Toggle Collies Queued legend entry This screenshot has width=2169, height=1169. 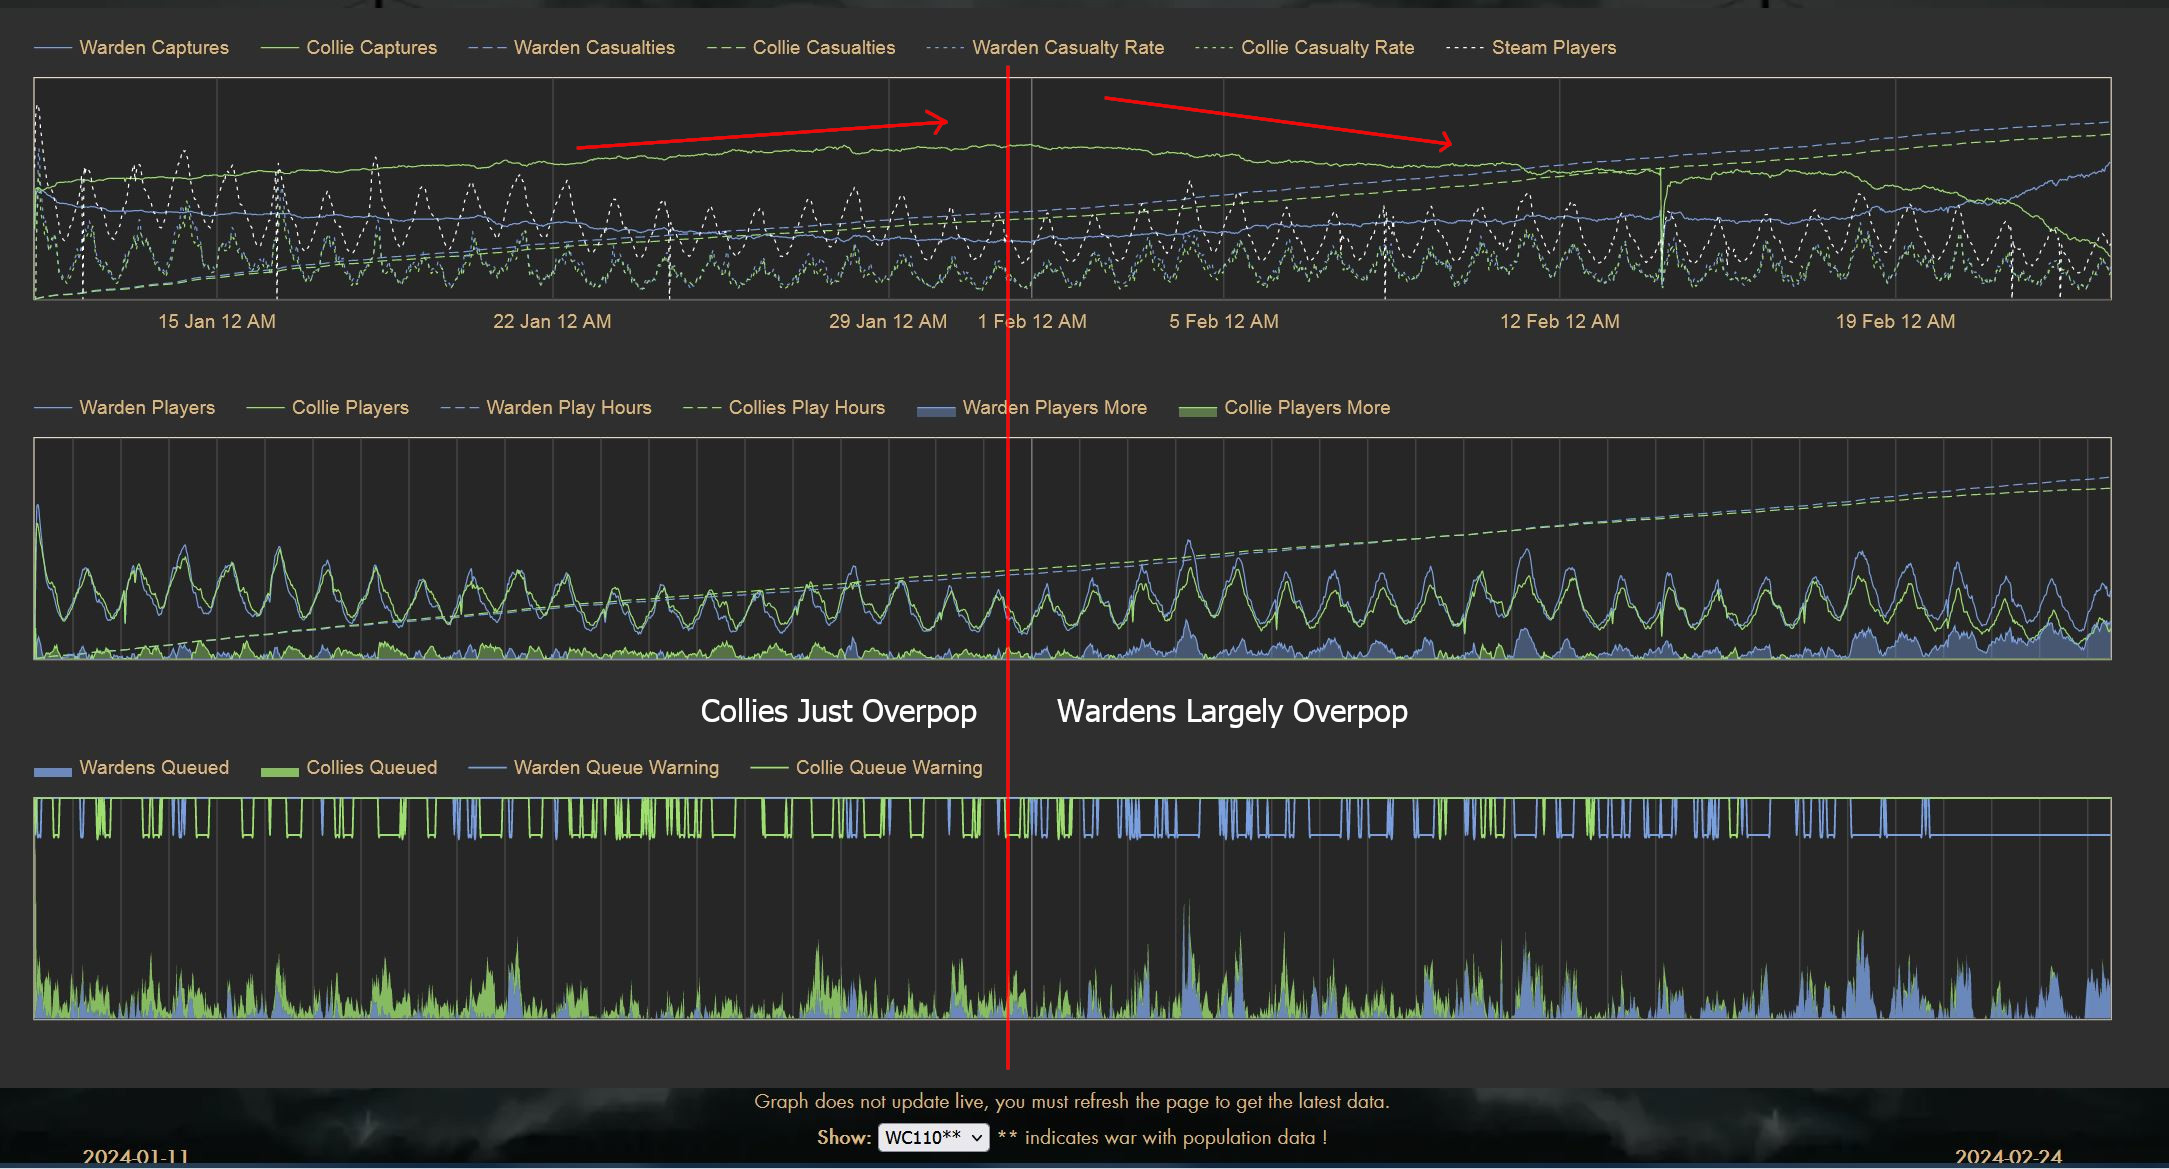(x=370, y=767)
